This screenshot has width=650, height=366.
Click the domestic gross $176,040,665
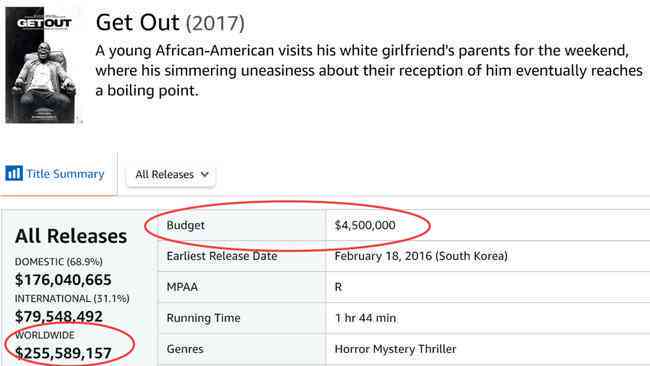click(x=63, y=280)
